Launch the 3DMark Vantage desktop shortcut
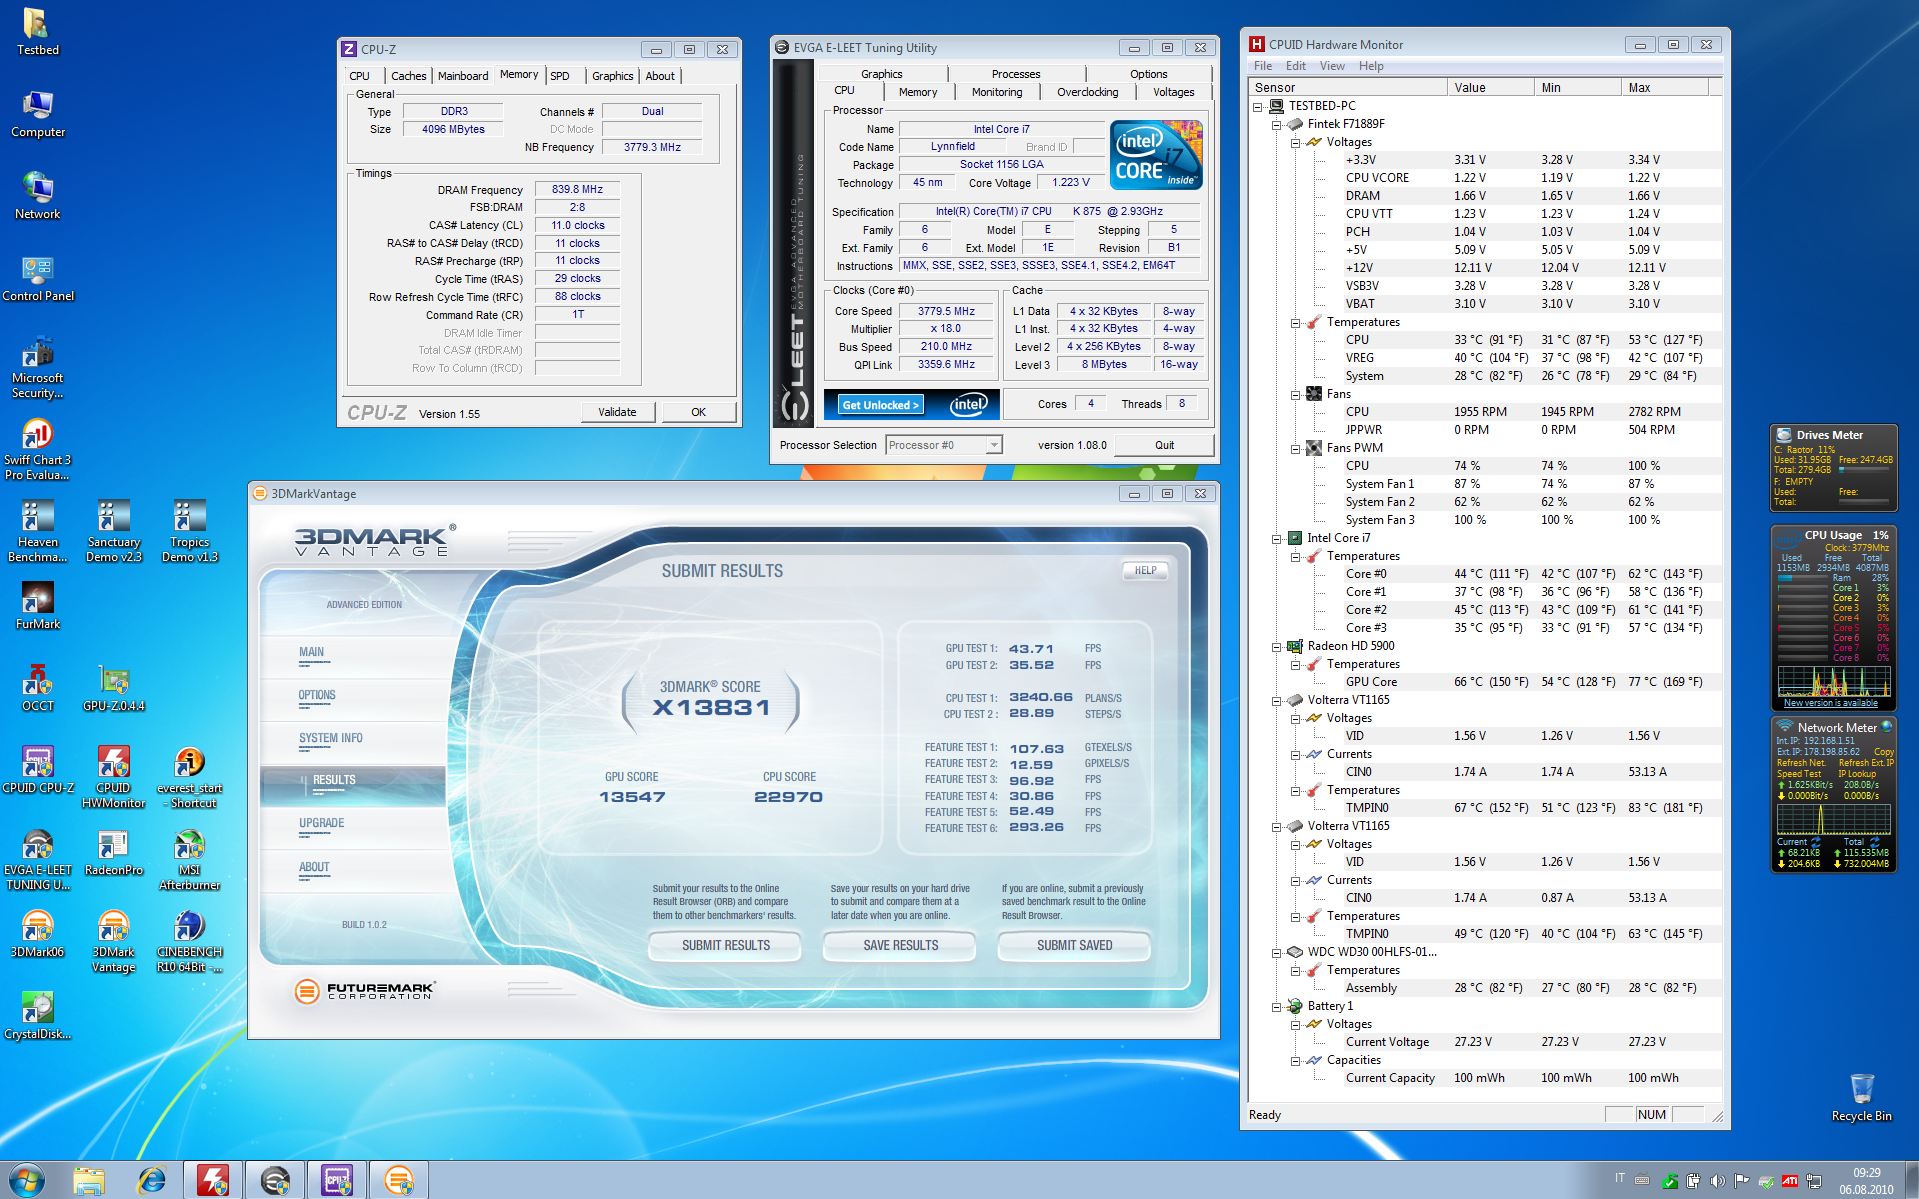The width and height of the screenshot is (1919, 1199). pos(114,942)
